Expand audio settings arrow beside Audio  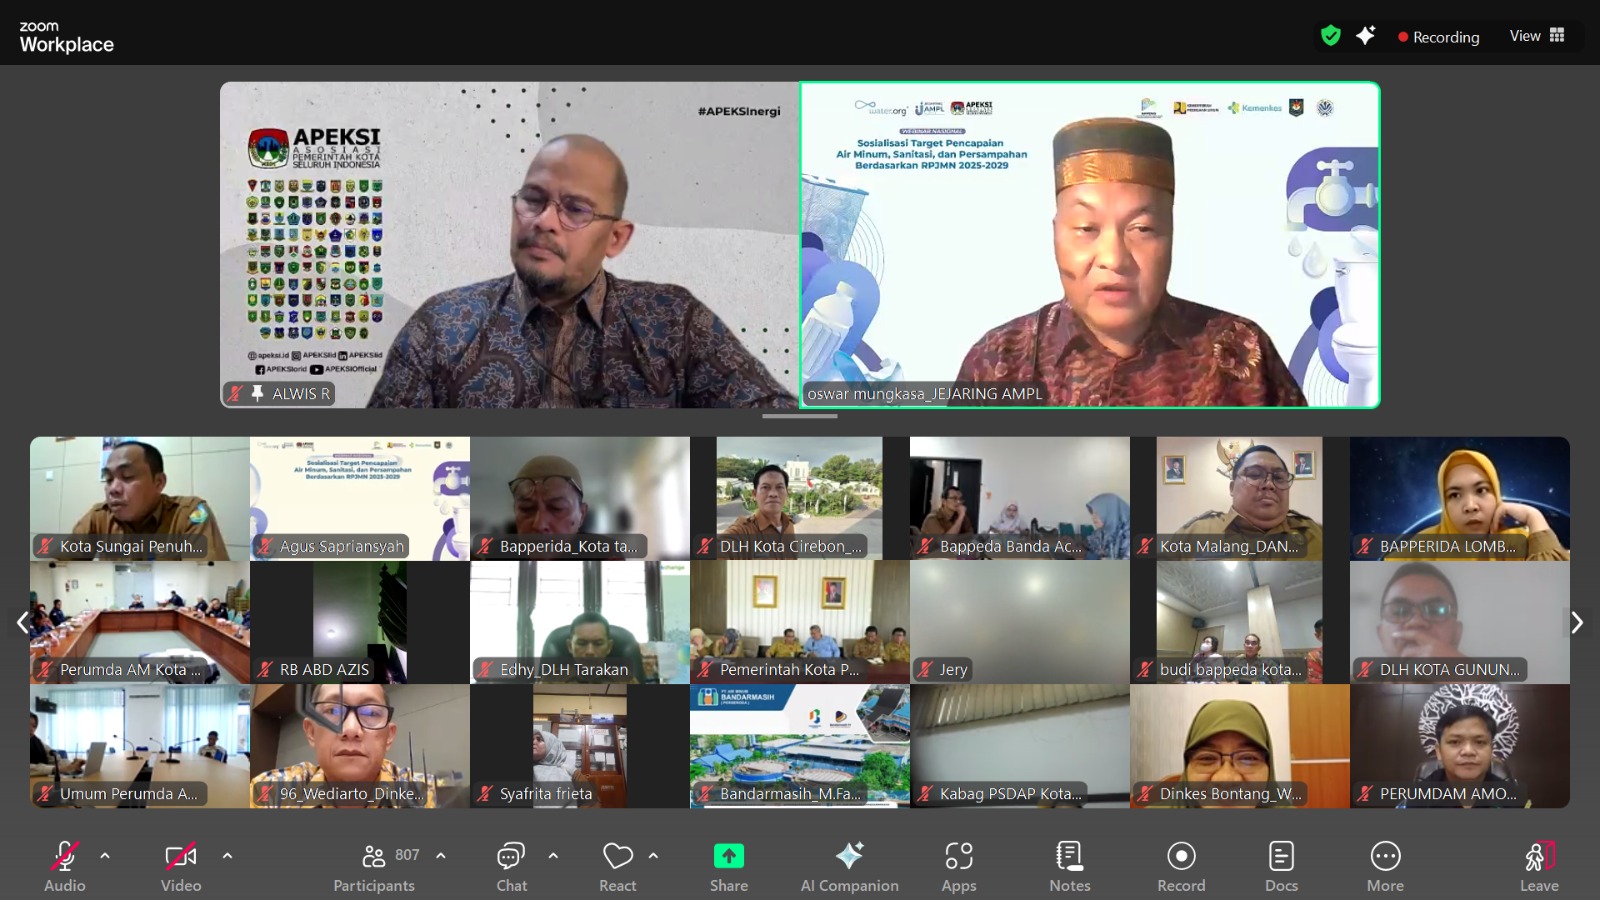coord(105,856)
